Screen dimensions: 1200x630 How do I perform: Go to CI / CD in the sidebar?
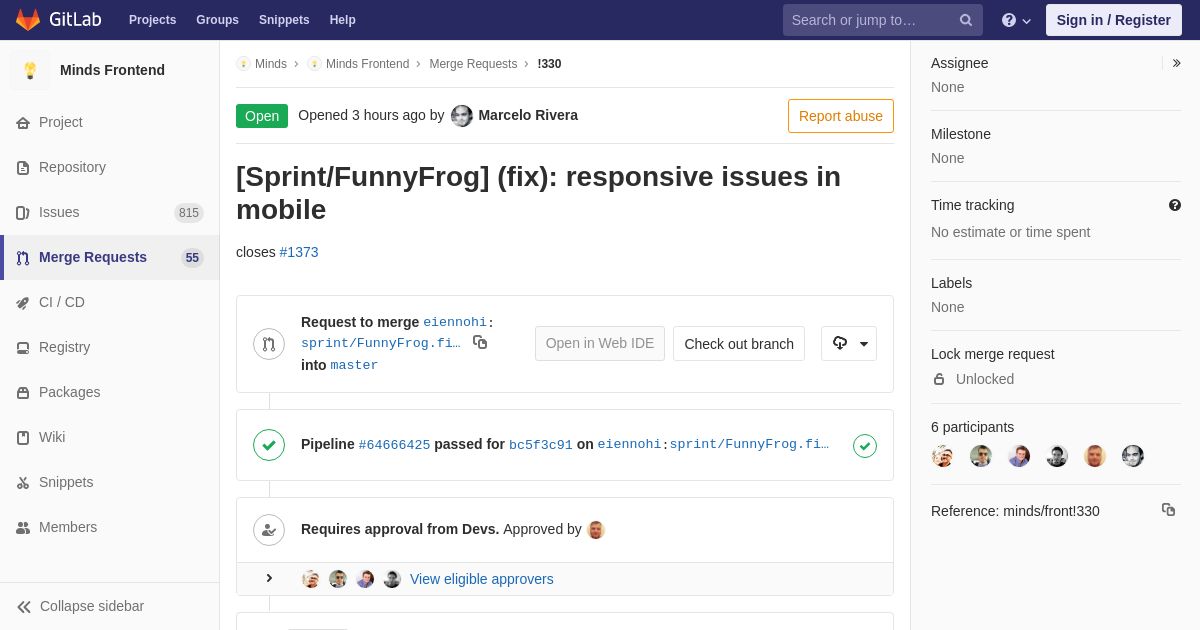[62, 302]
